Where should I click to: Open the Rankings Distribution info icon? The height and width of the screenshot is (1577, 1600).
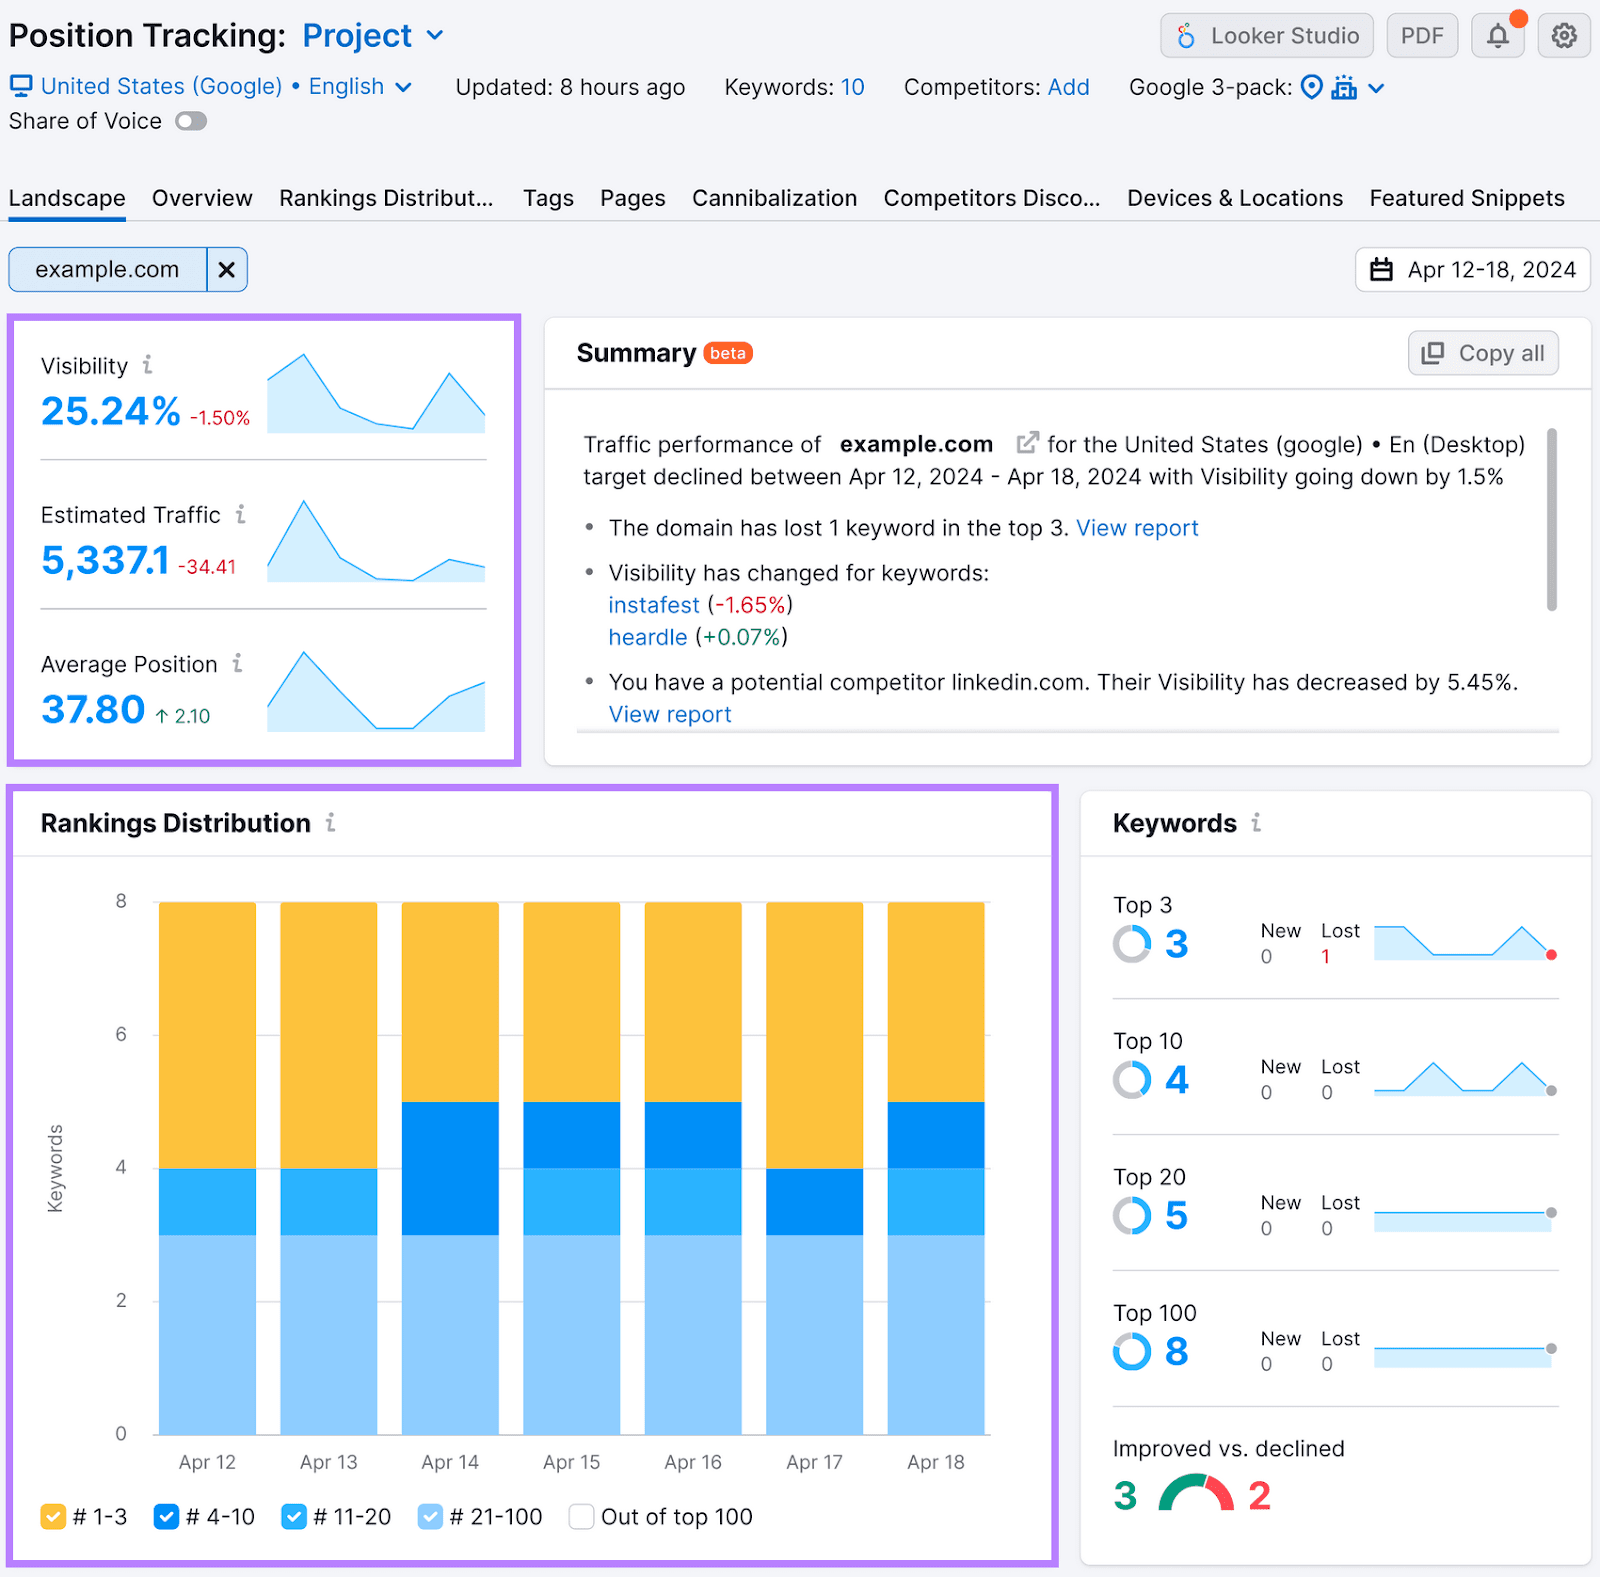pos(330,823)
